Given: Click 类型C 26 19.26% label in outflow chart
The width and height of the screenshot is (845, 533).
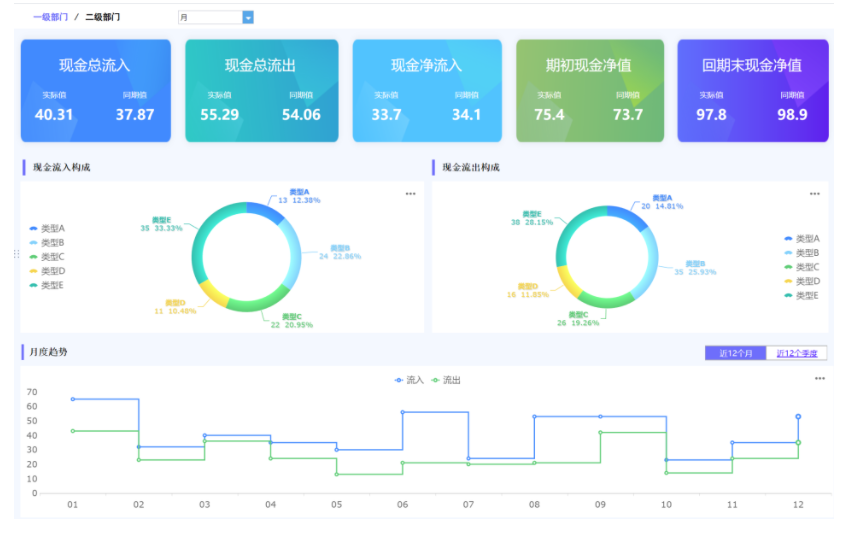Looking at the screenshot, I should (578, 319).
